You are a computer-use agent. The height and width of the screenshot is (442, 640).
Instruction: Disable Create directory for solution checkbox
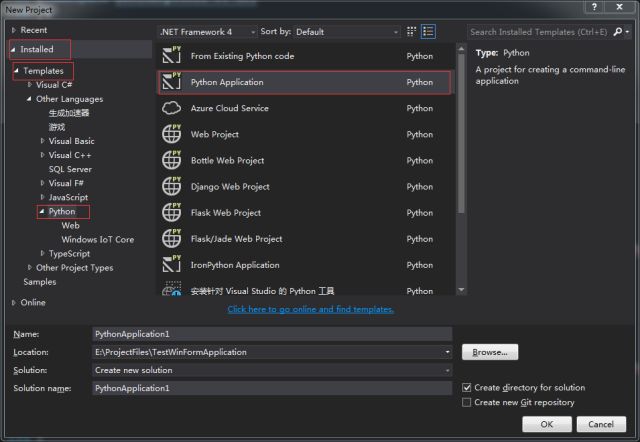[467, 388]
